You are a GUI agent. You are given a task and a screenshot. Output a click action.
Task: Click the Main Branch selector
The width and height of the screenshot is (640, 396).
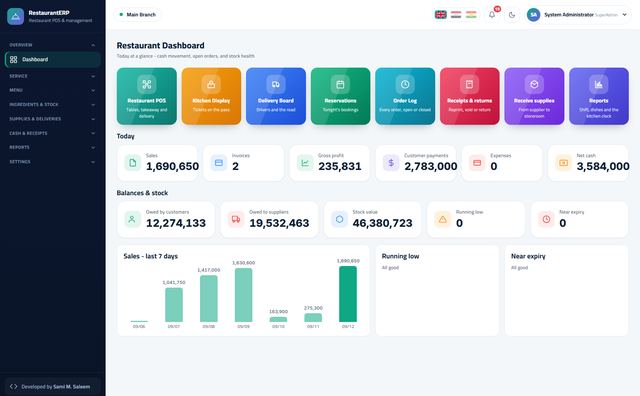[138, 15]
